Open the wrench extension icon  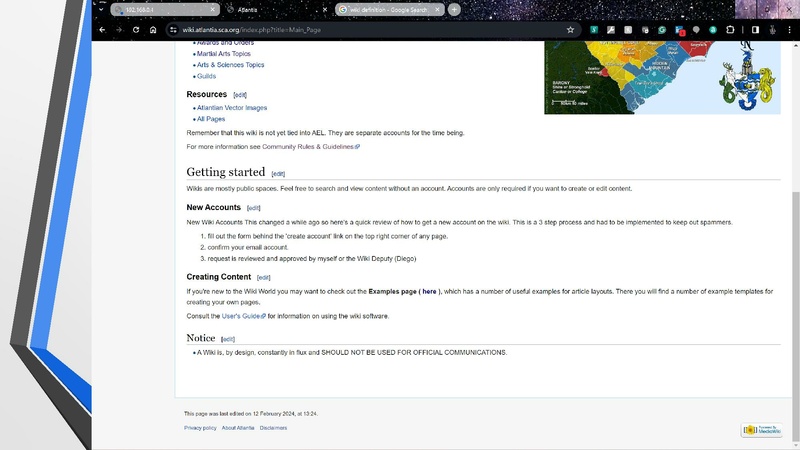point(611,30)
